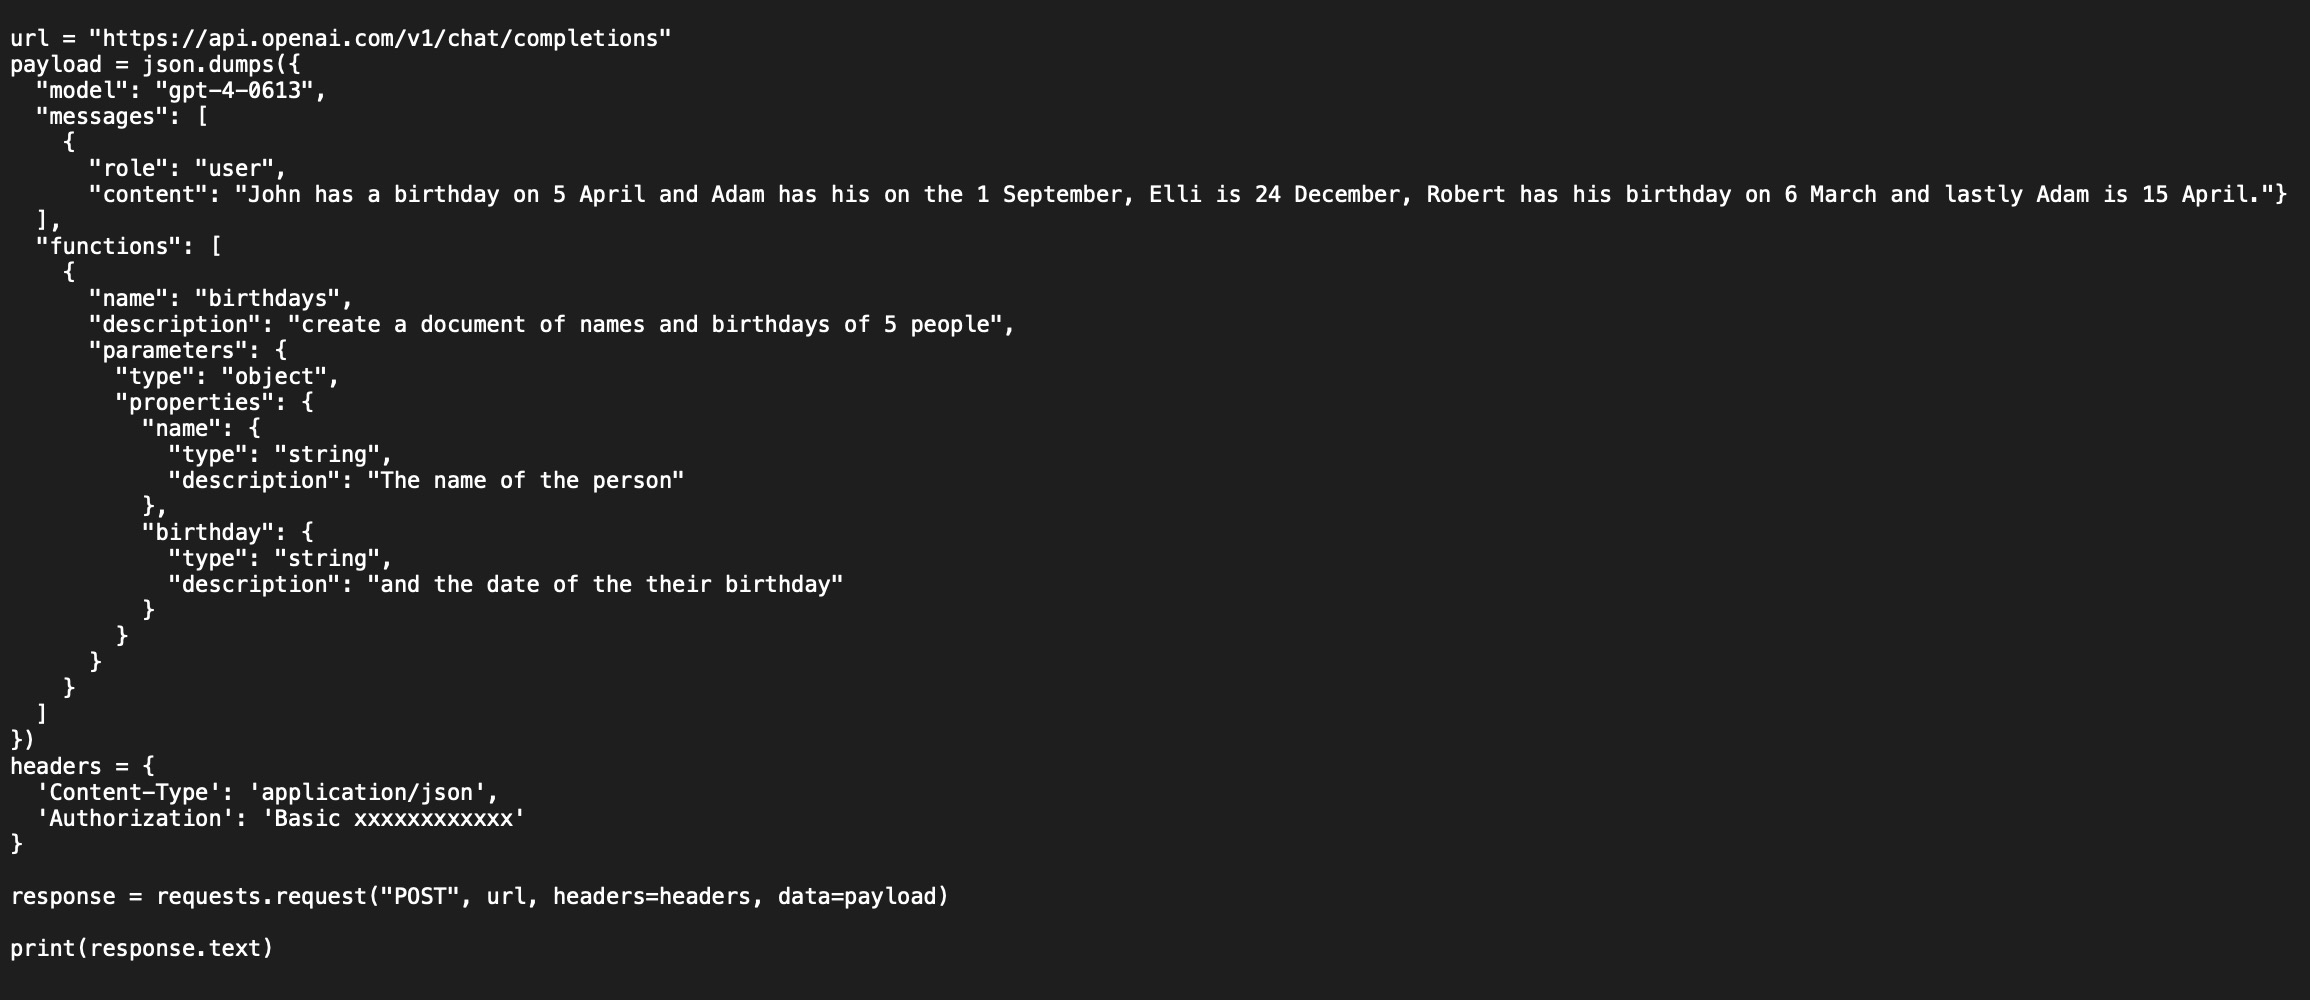Click the 'Basic xxxxxxxxxxxx' authorization value
The width and height of the screenshot is (2310, 1000).
coord(393,819)
